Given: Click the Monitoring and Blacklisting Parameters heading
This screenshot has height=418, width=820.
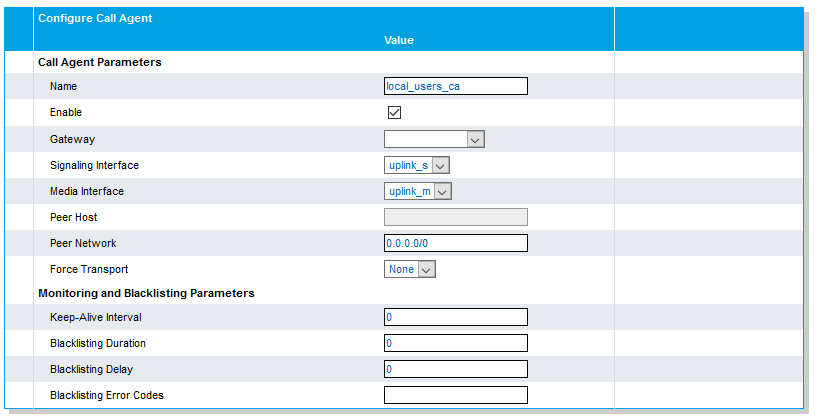Looking at the screenshot, I should (146, 294).
